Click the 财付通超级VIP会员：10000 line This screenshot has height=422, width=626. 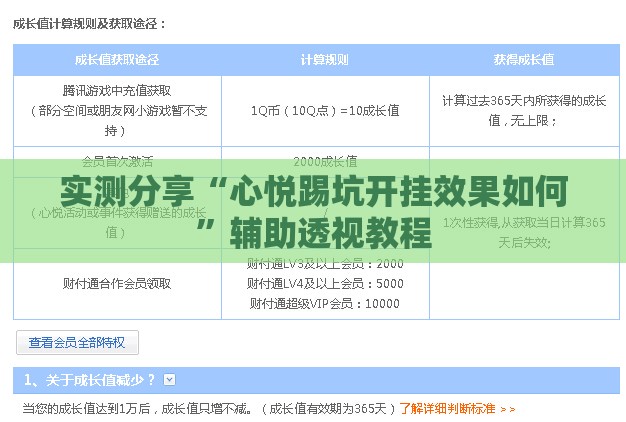pos(325,304)
